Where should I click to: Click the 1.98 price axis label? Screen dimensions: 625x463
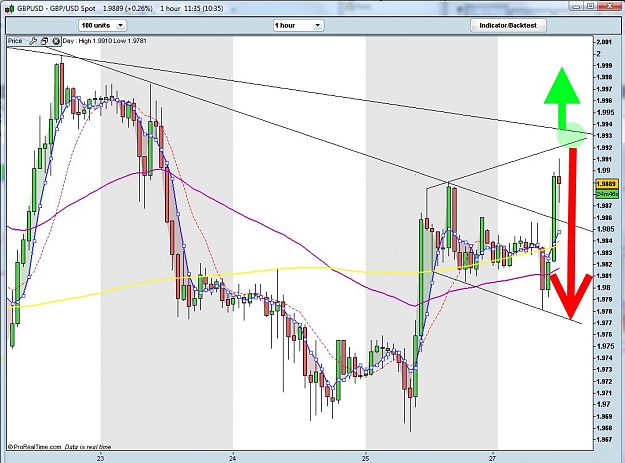tap(603, 288)
